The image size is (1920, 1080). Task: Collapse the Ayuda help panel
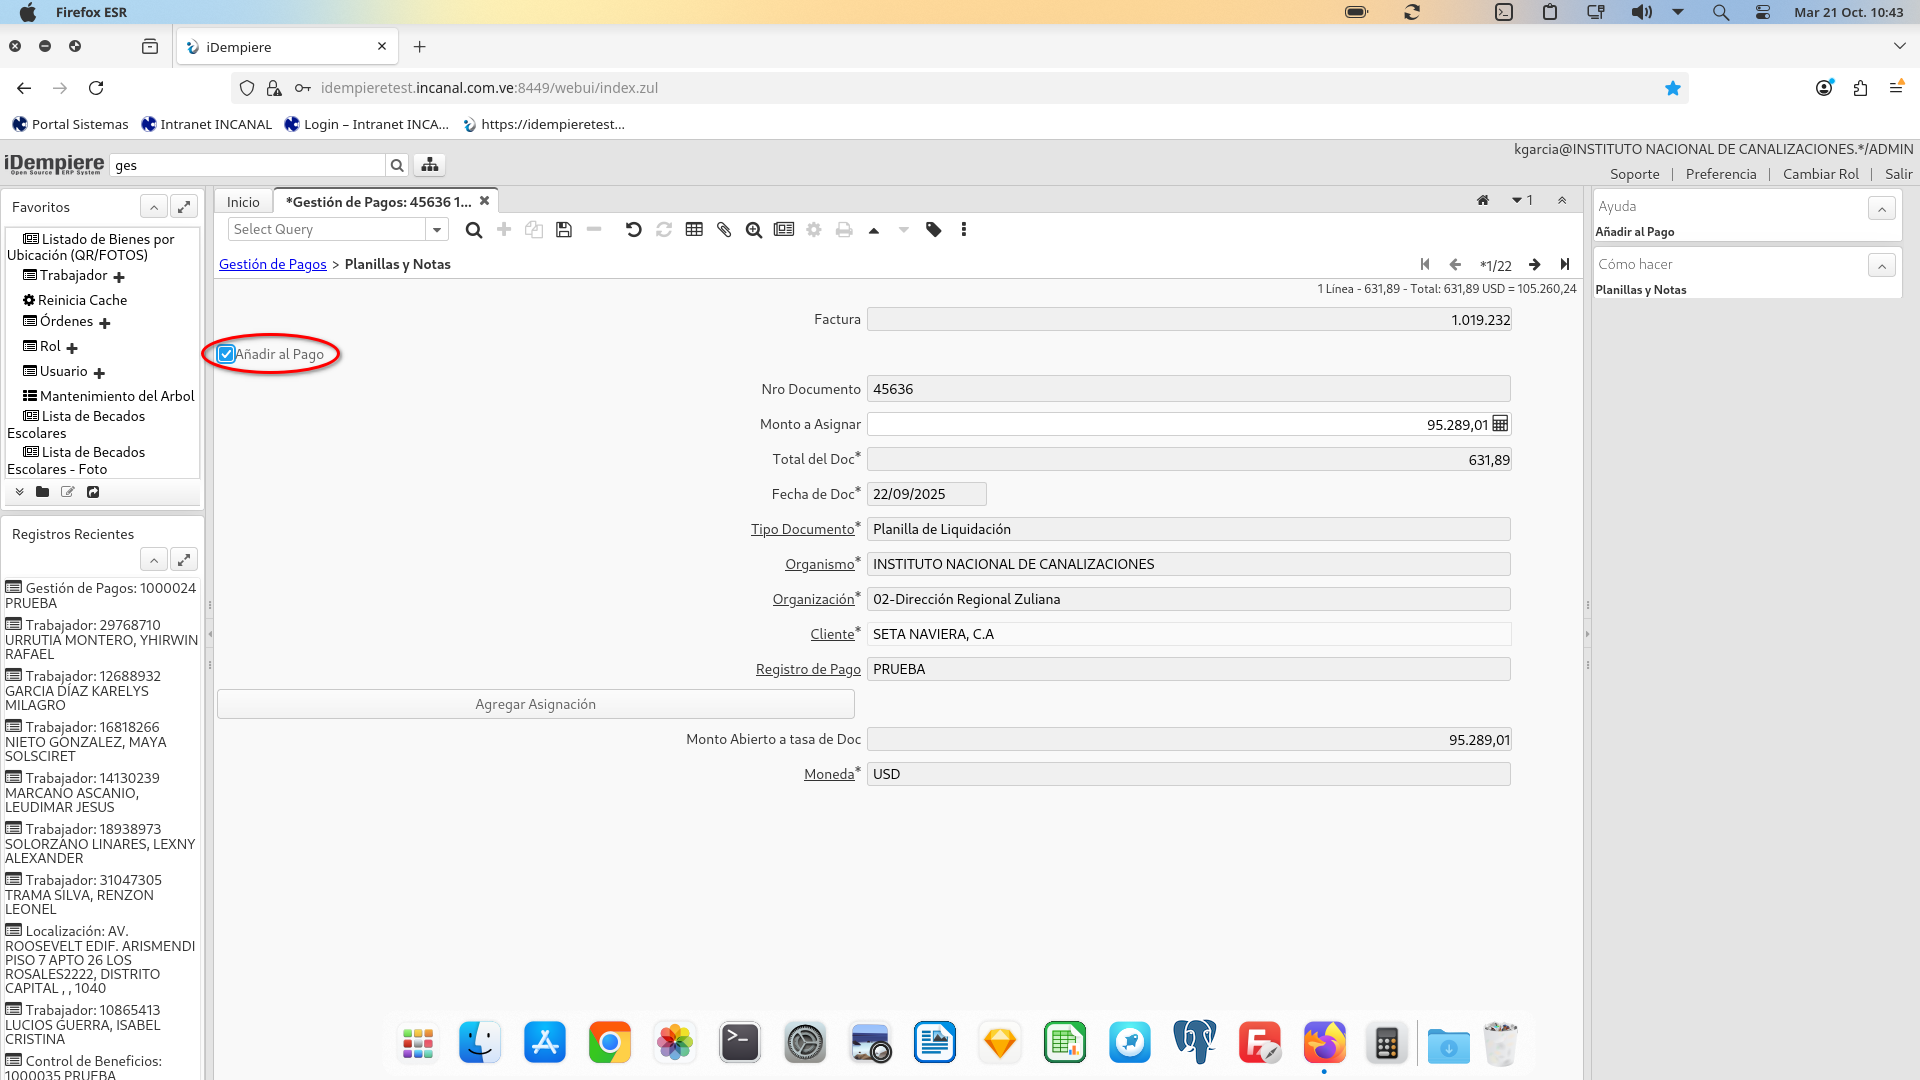click(1881, 208)
